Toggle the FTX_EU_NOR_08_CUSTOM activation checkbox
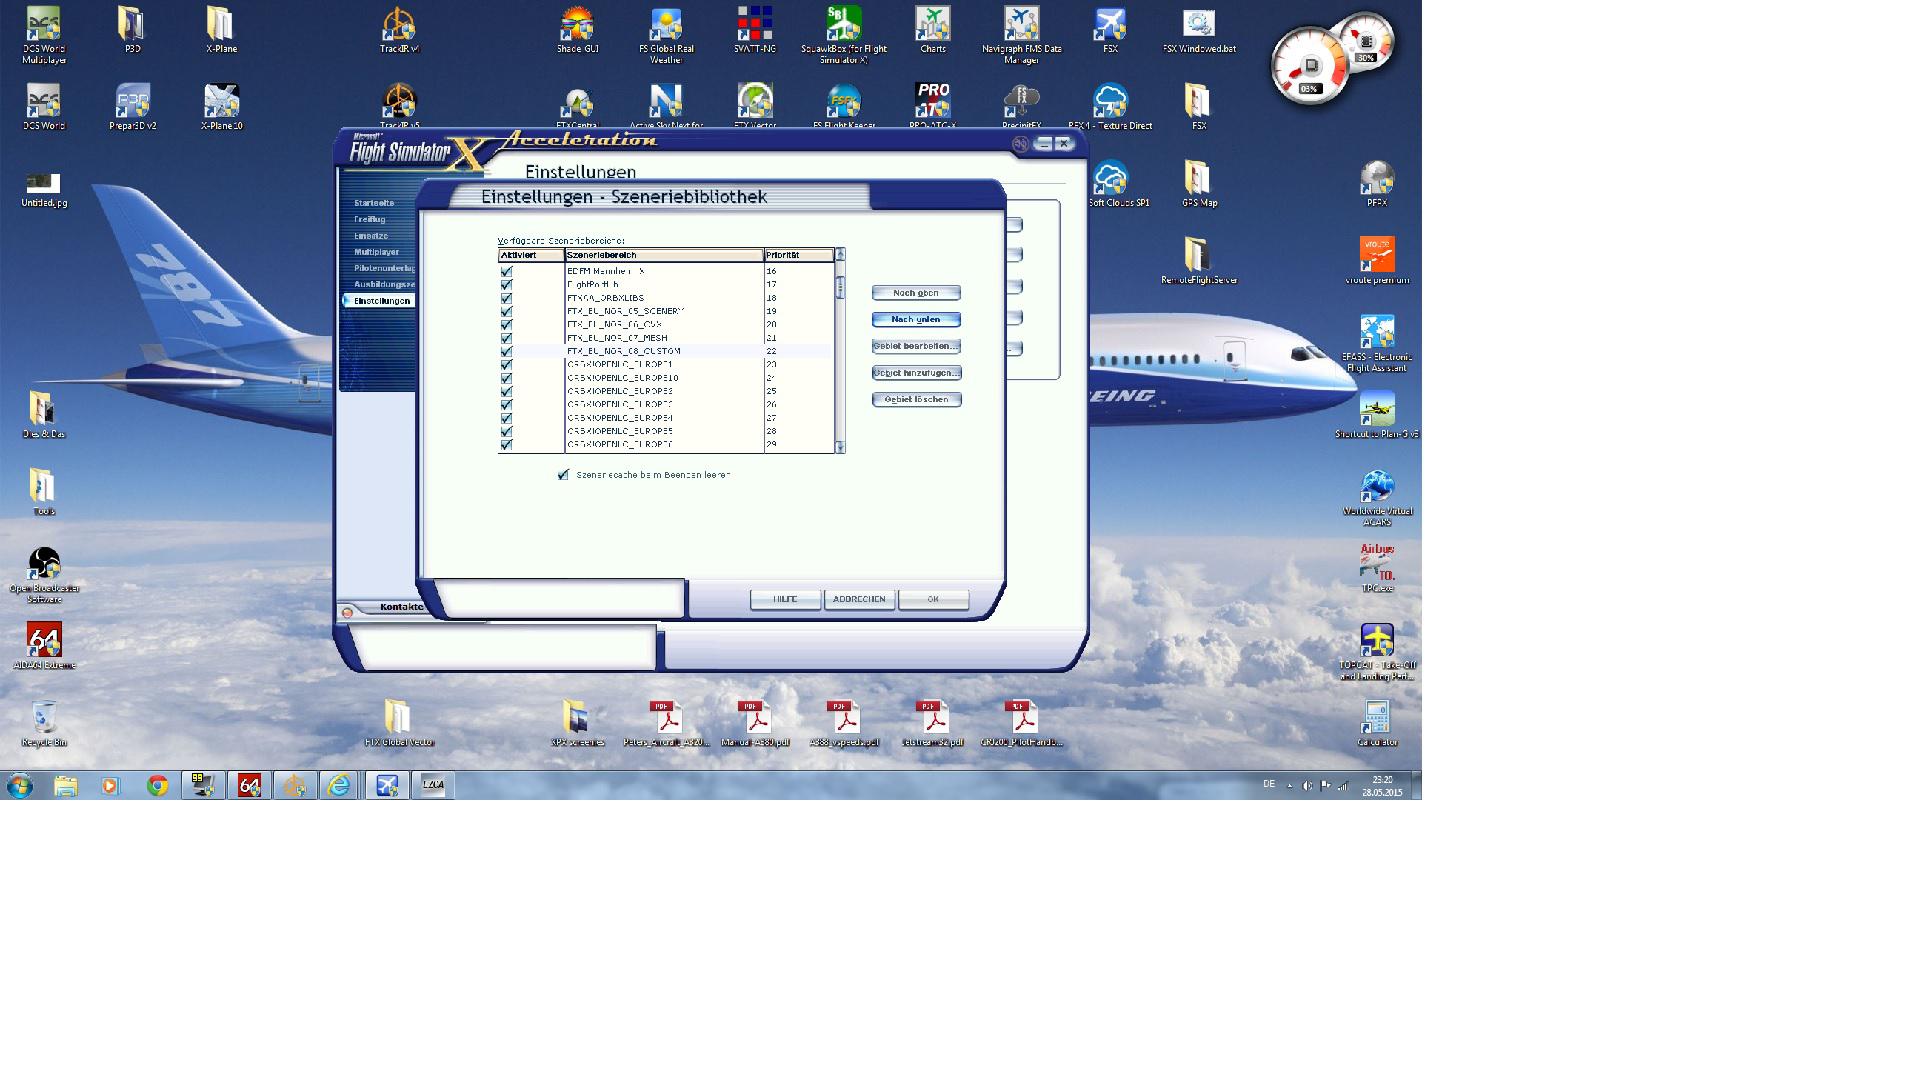This screenshot has height=1080, width=1920. click(x=506, y=351)
